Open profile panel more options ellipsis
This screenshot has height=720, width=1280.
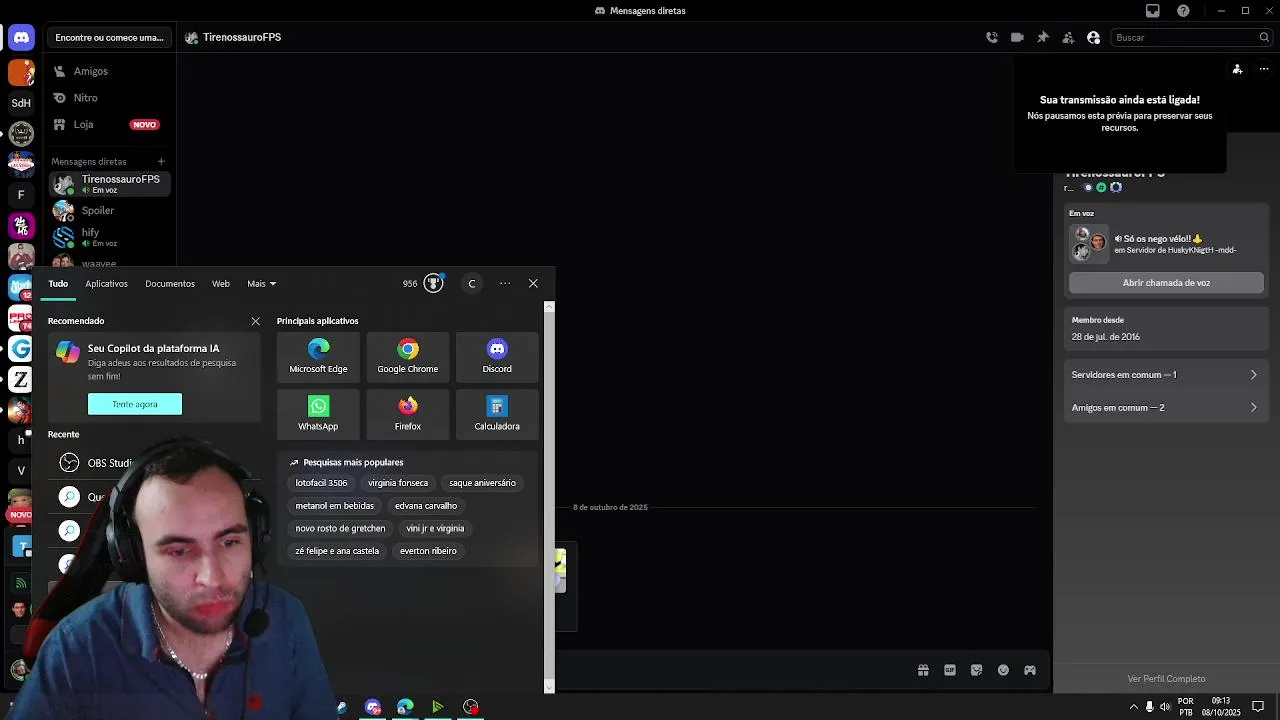(x=1264, y=69)
